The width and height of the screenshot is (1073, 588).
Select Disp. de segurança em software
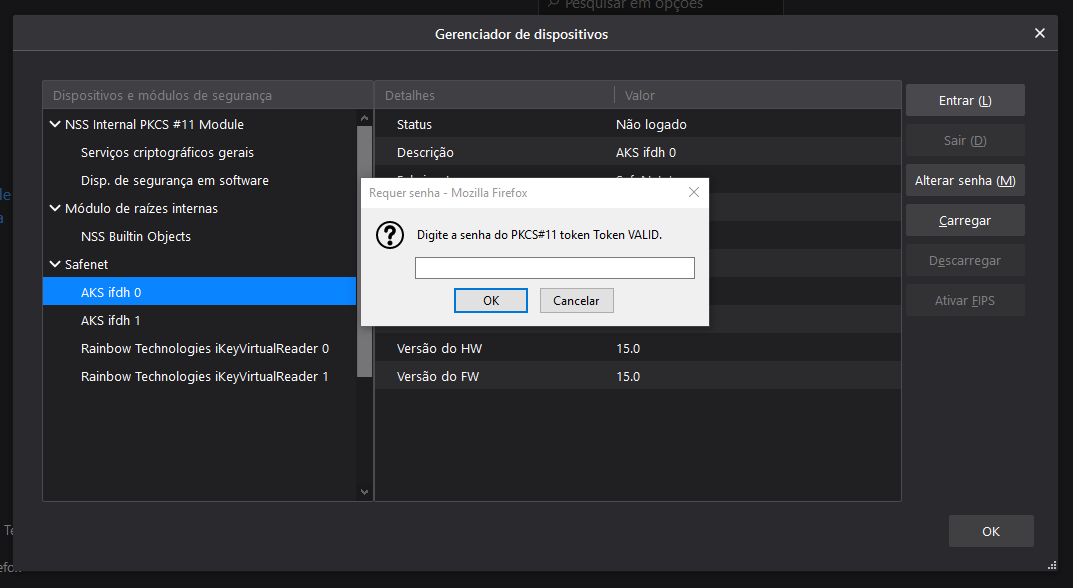pyautogui.click(x=174, y=181)
